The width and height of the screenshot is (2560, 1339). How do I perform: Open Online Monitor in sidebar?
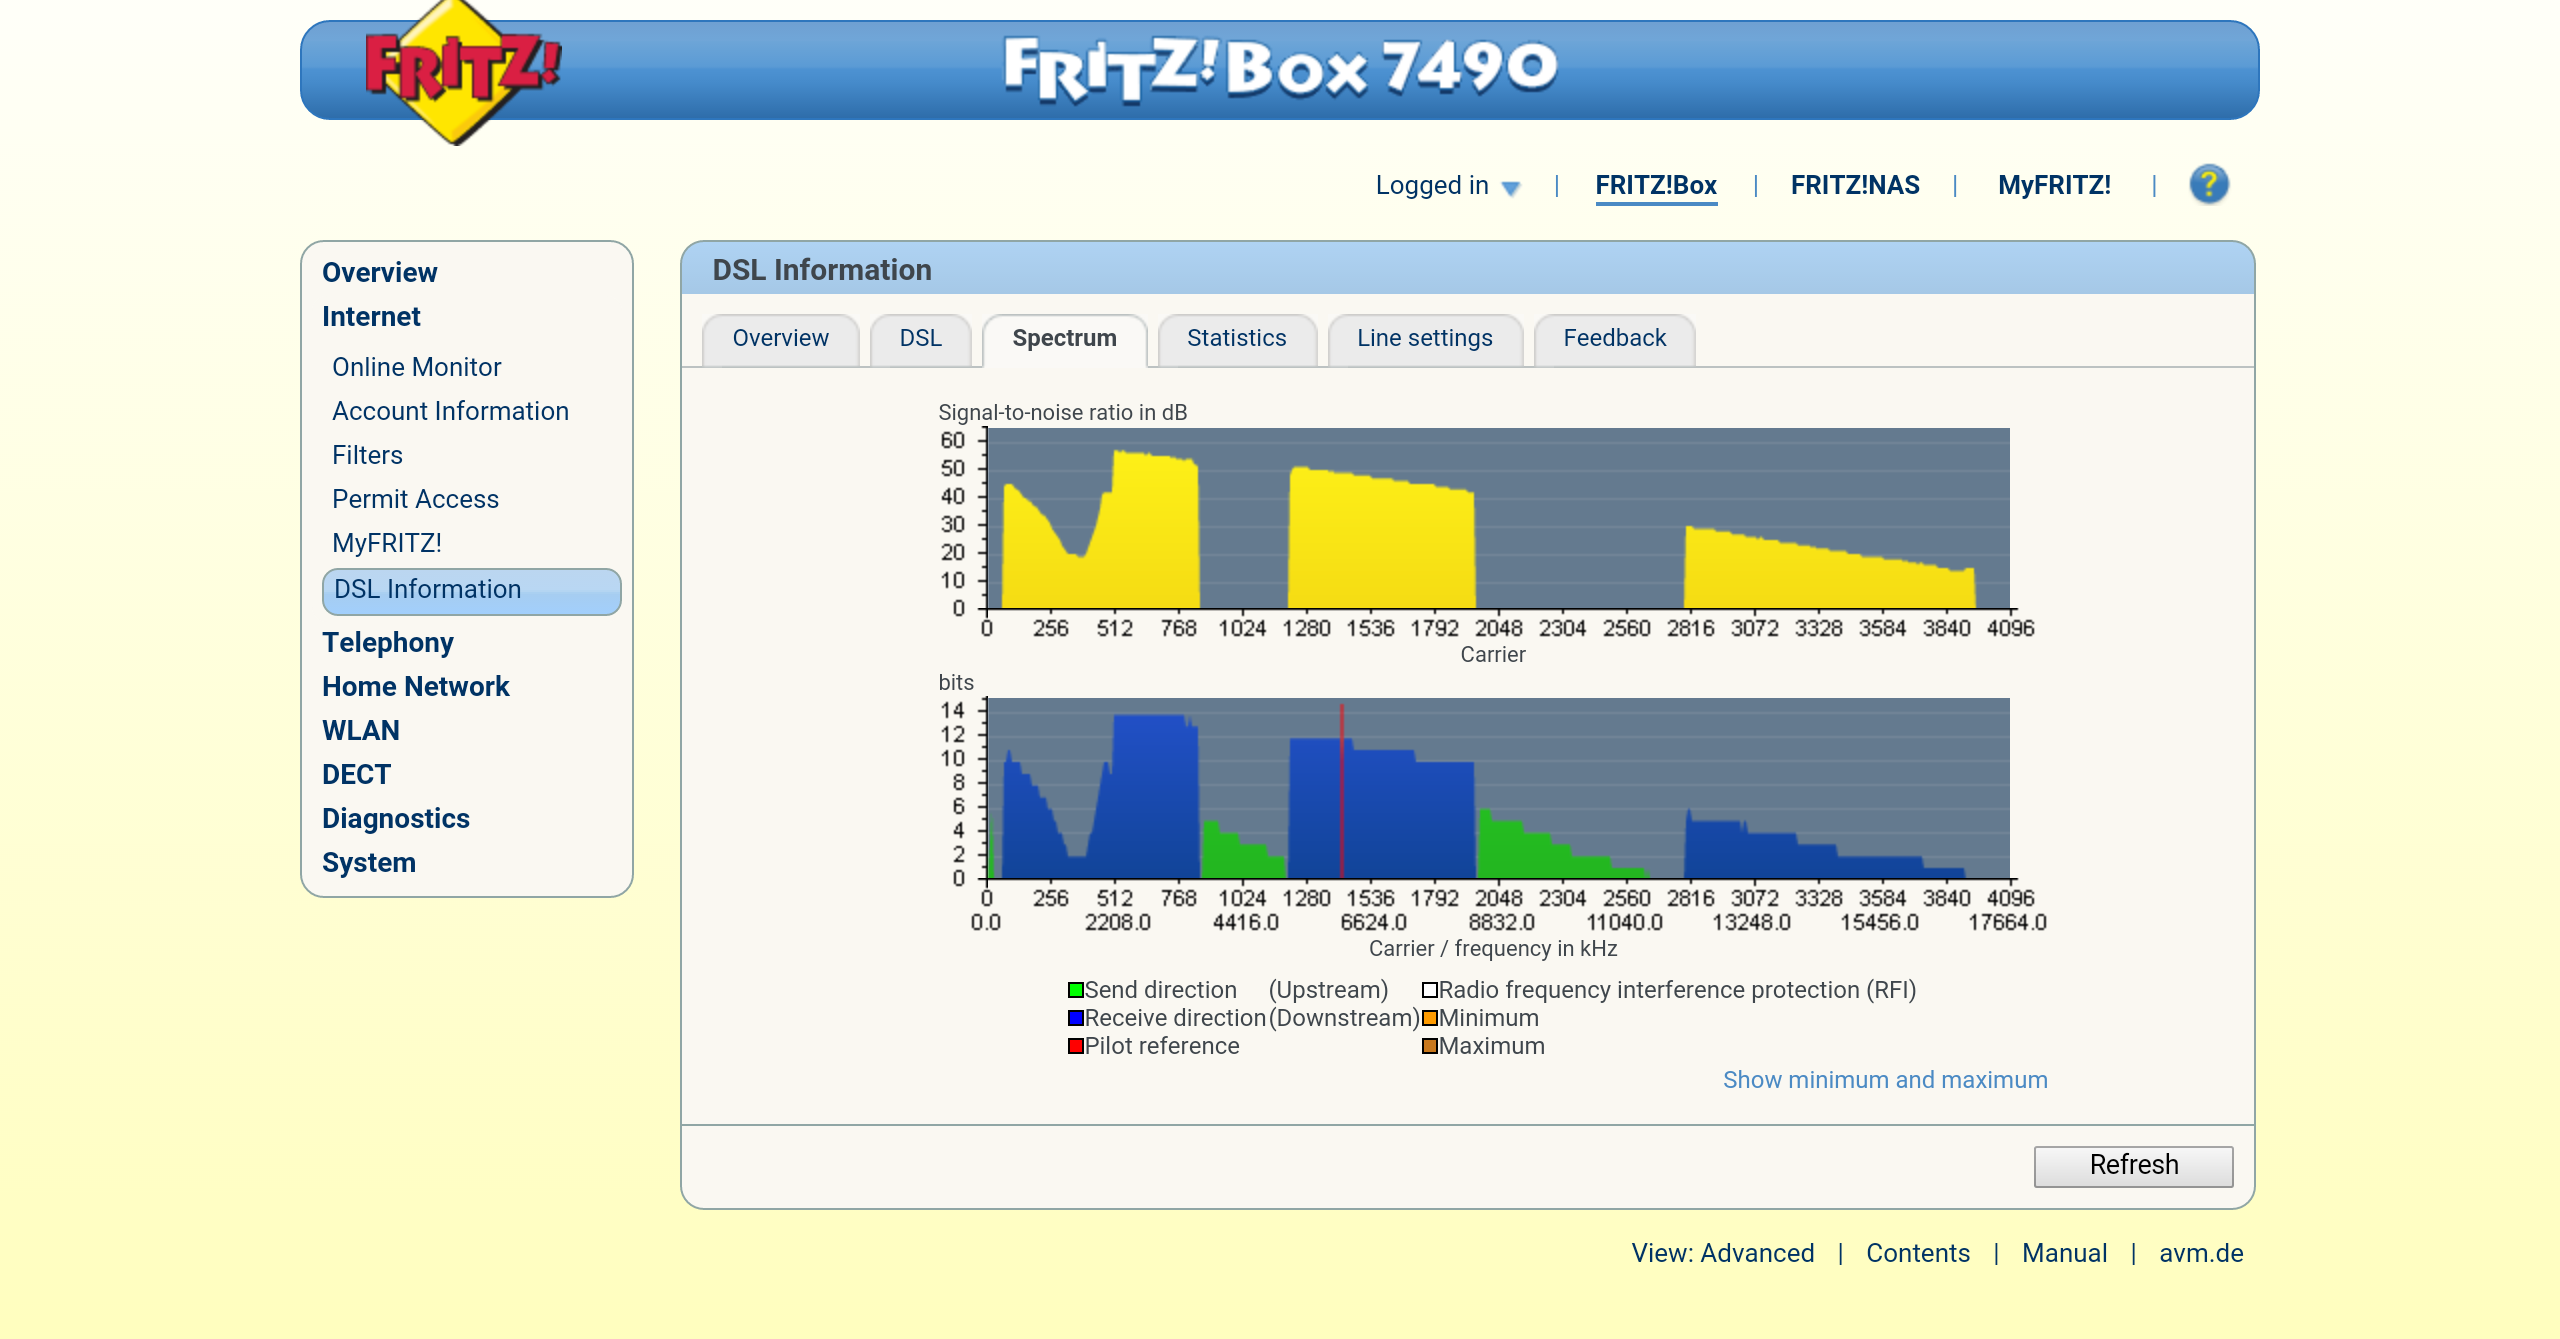point(416,368)
